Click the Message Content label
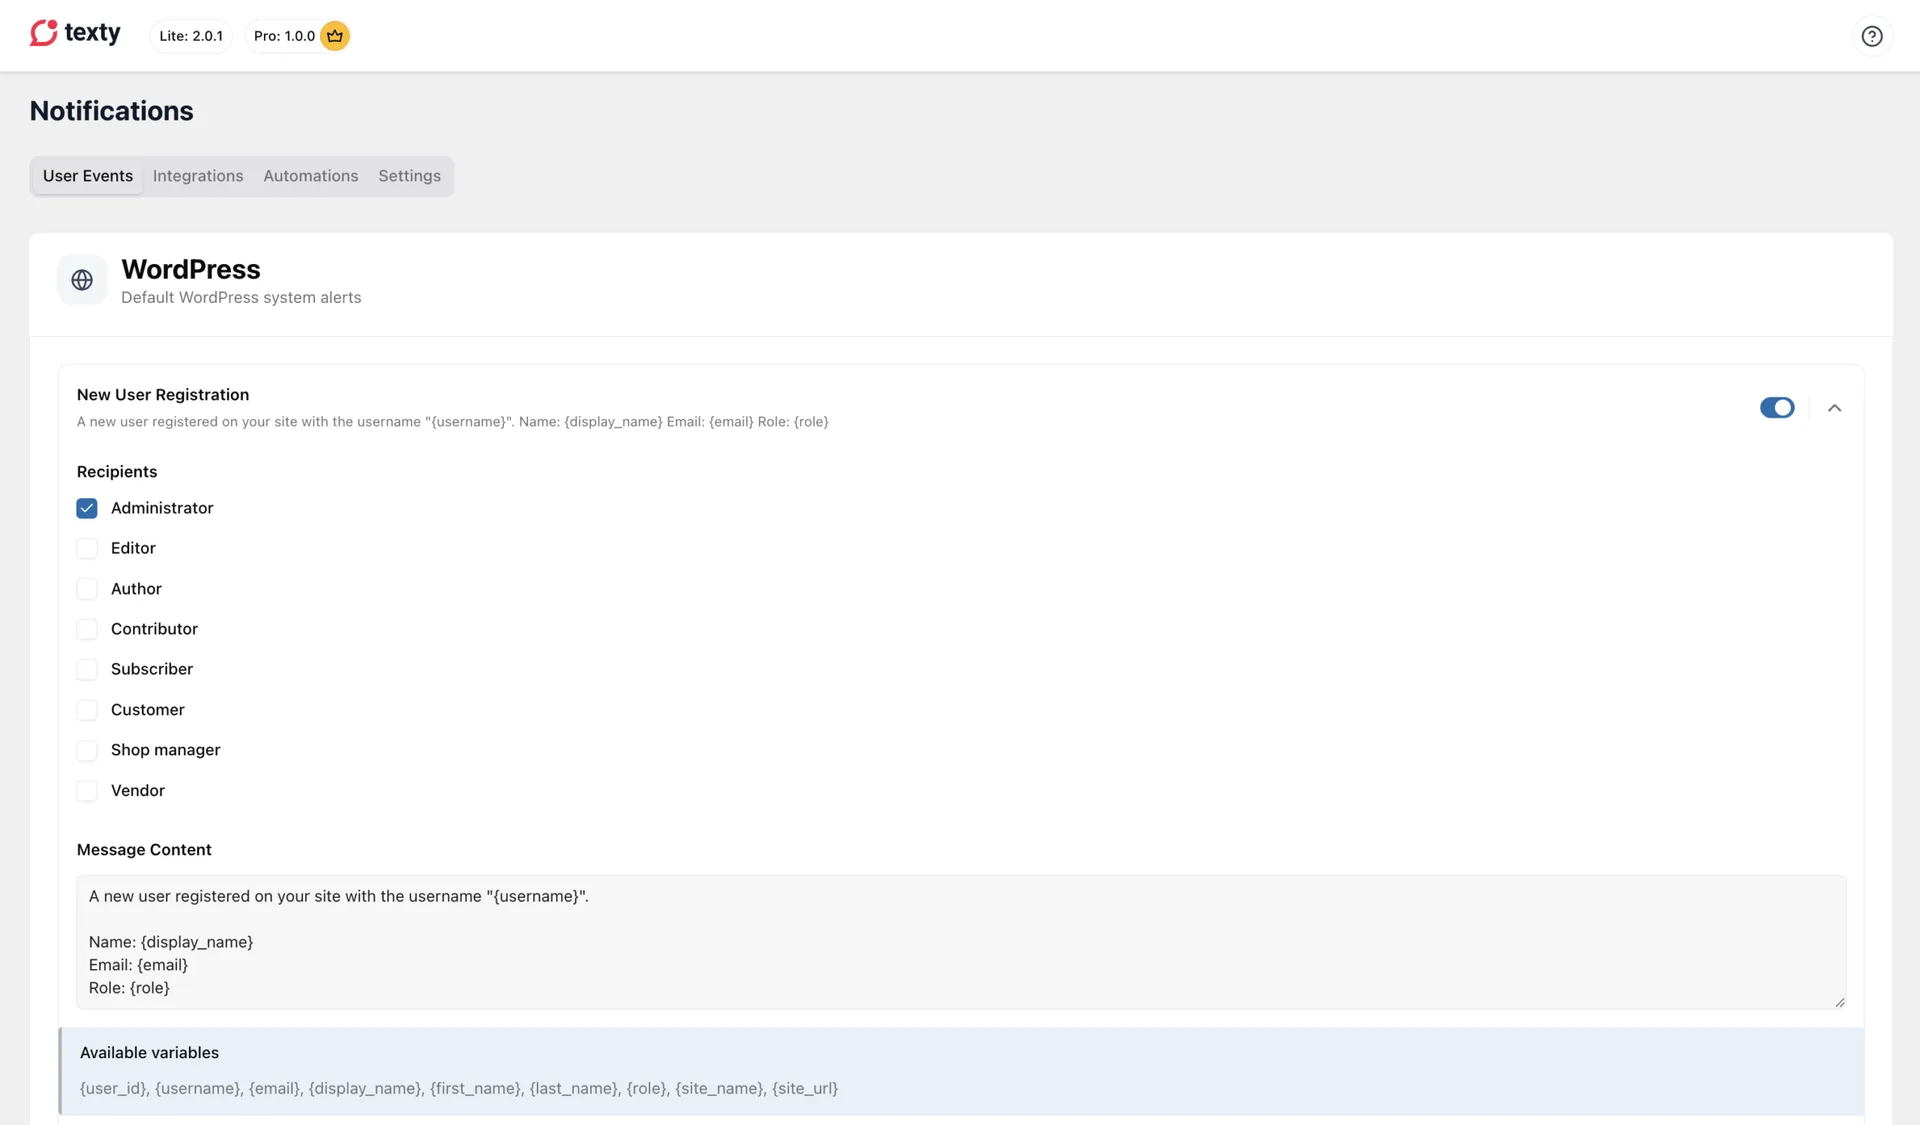 pos(144,850)
